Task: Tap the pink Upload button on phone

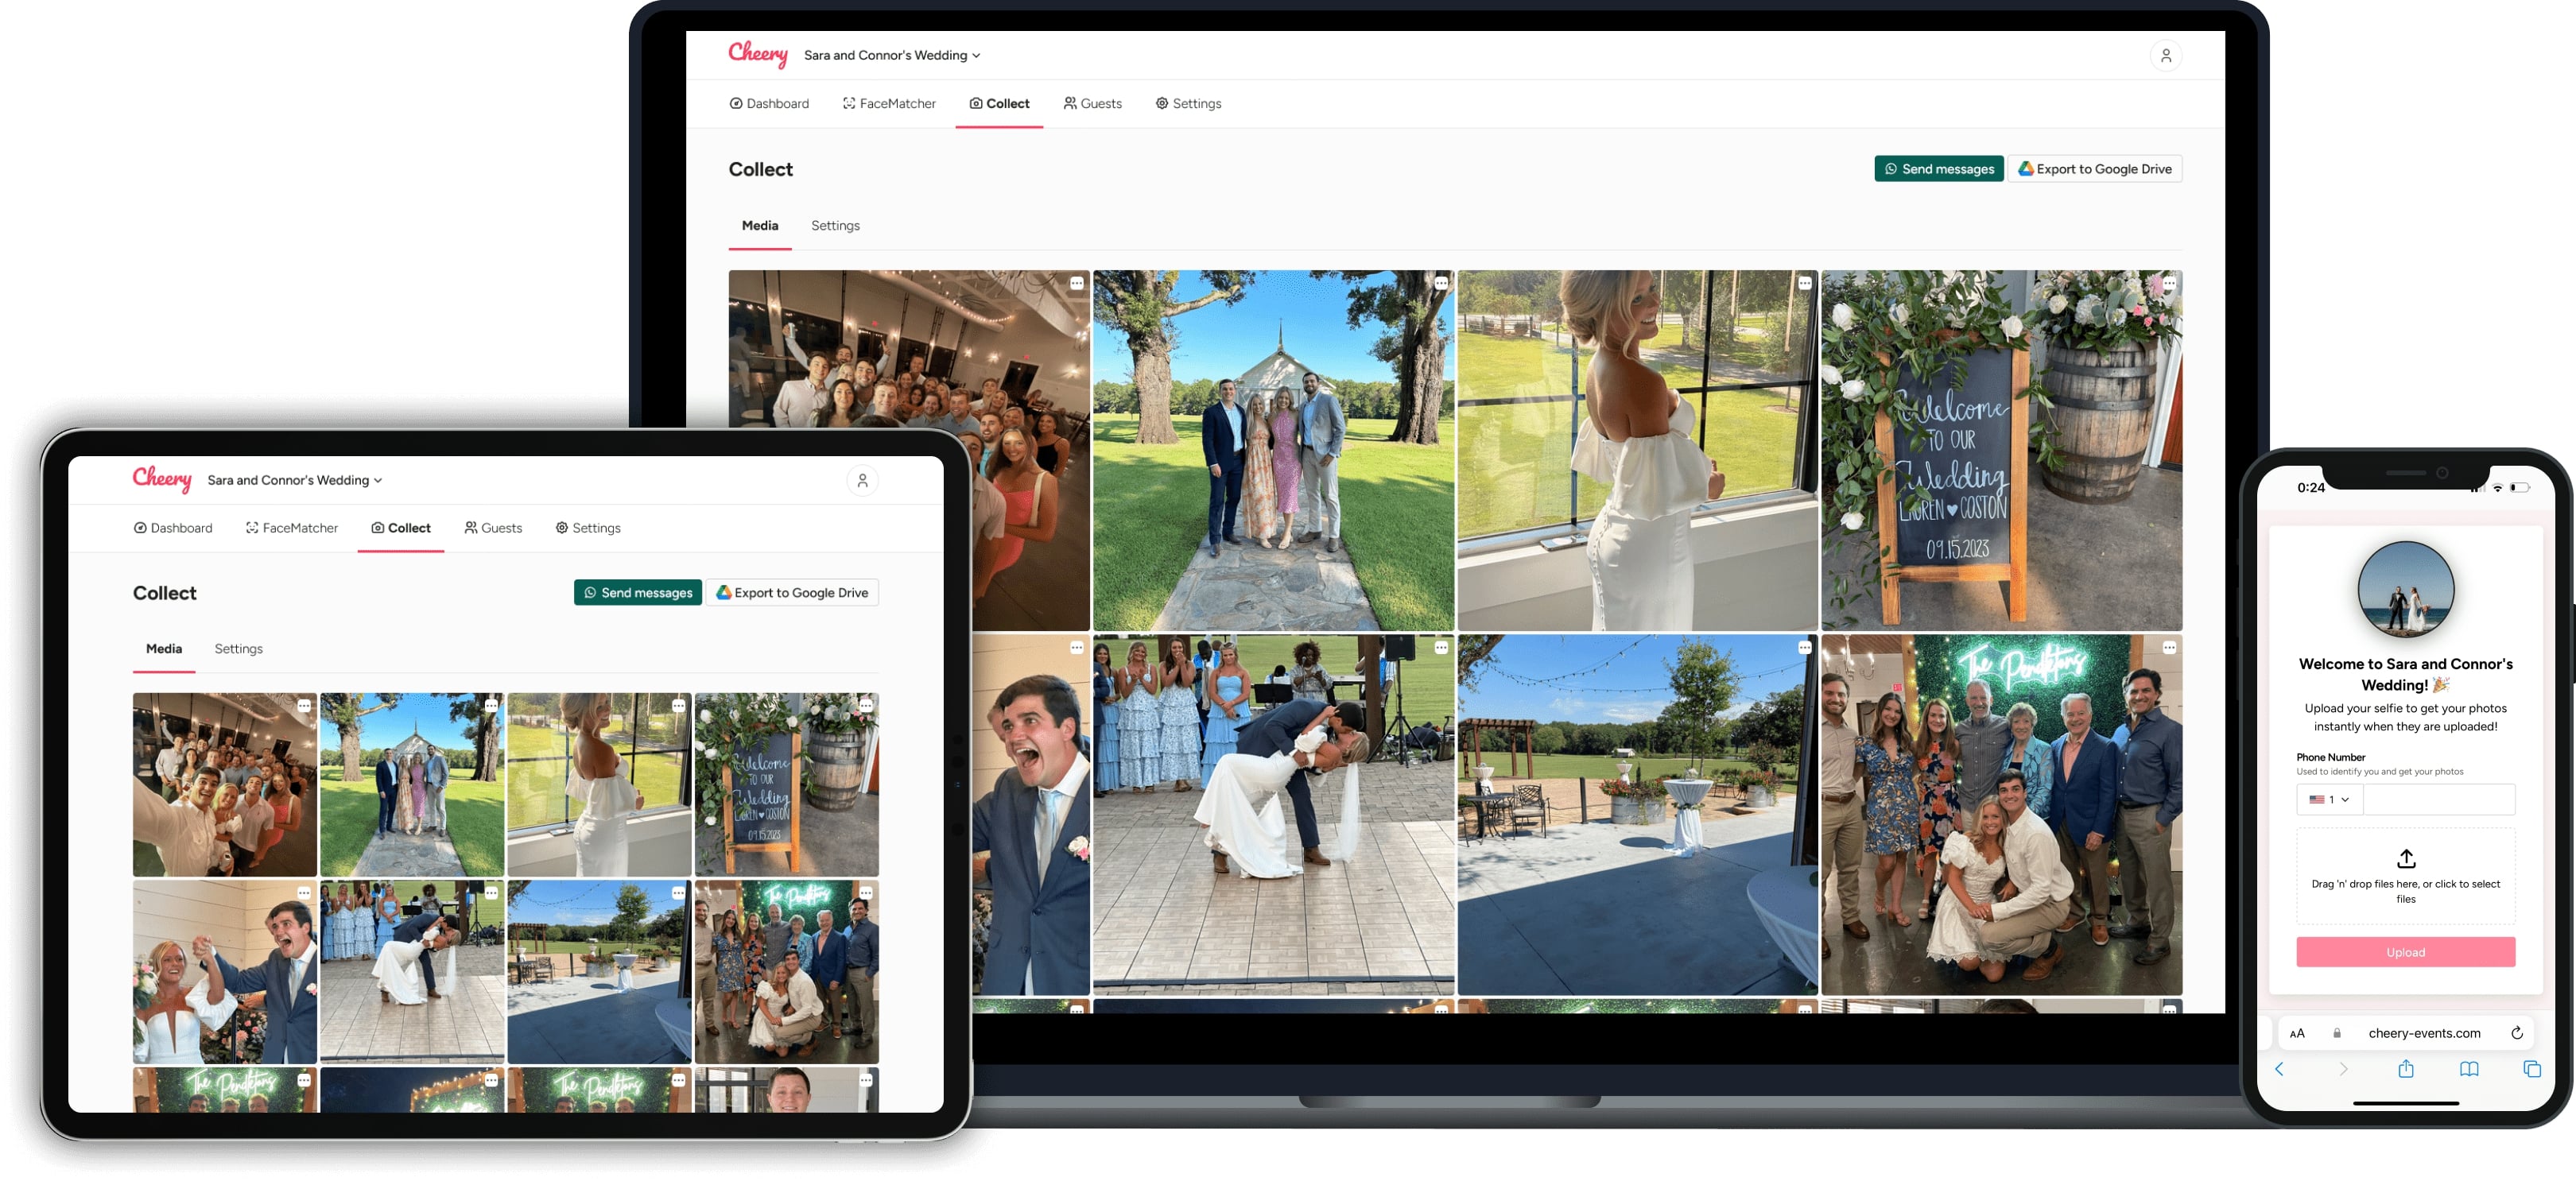Action: [2405, 952]
